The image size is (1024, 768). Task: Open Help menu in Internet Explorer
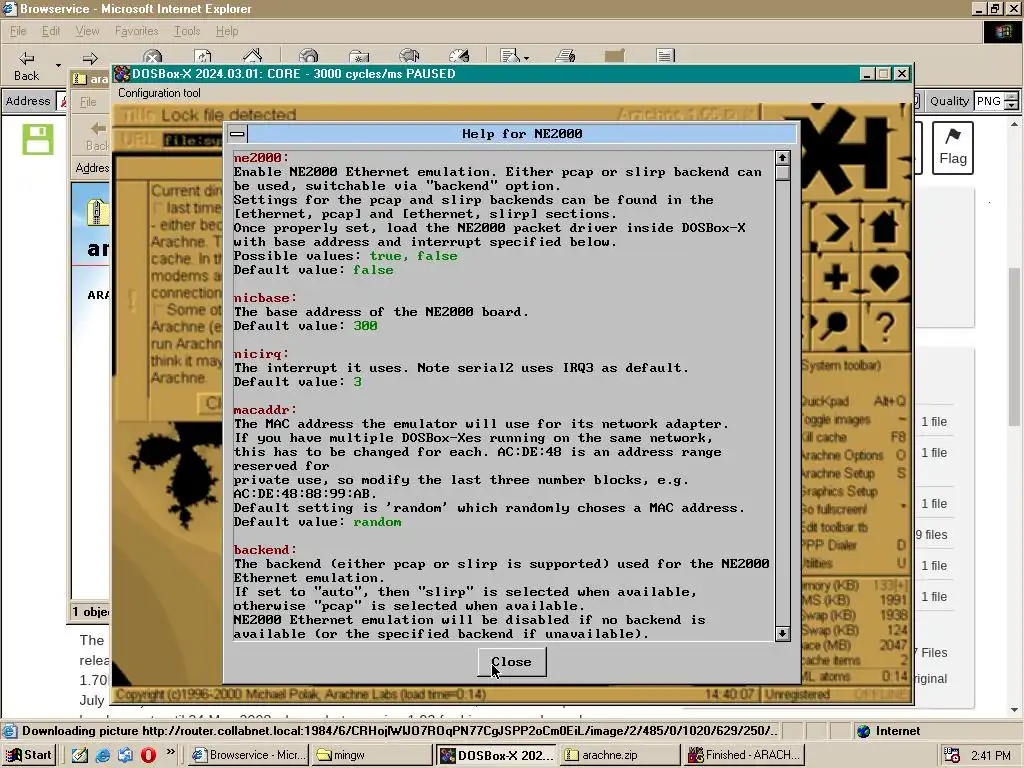(x=227, y=31)
